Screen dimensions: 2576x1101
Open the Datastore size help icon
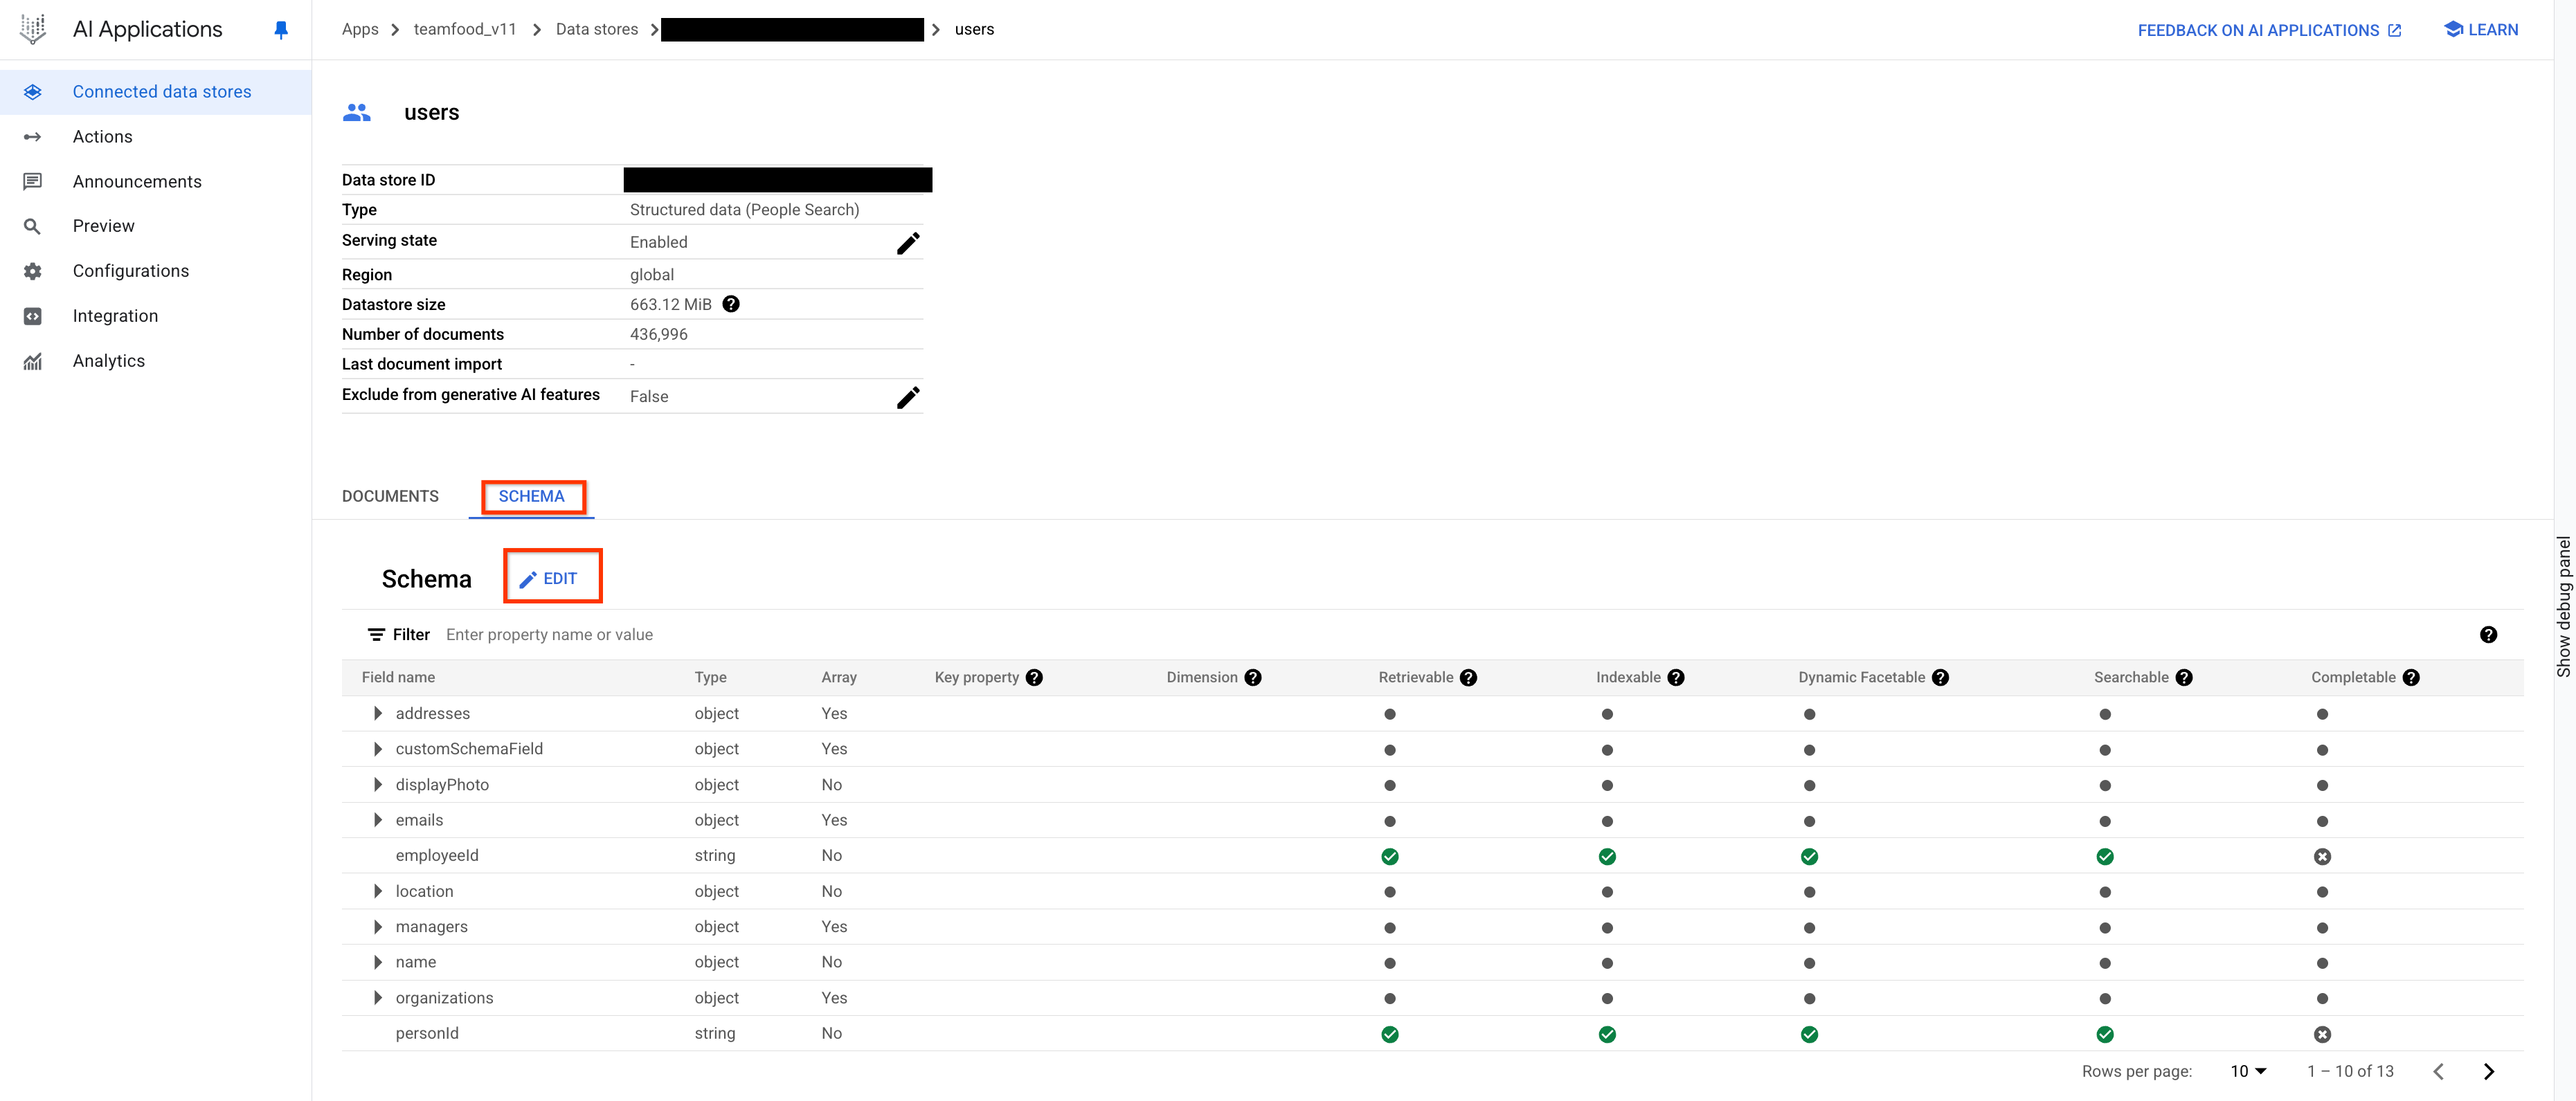click(731, 304)
